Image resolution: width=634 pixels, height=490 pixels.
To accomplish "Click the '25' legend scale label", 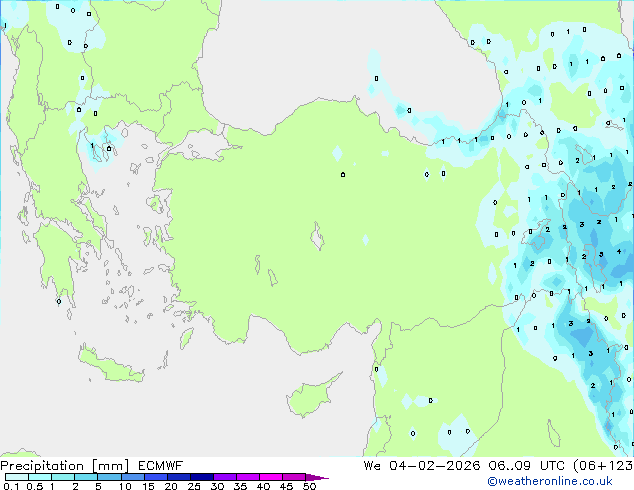I will pyautogui.click(x=194, y=486).
